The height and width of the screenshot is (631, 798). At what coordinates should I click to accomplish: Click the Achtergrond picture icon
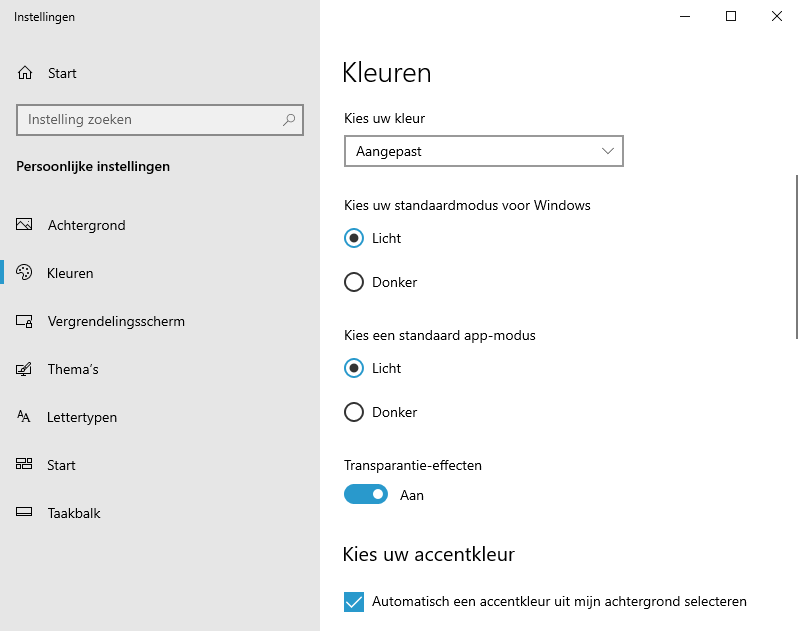tap(25, 225)
